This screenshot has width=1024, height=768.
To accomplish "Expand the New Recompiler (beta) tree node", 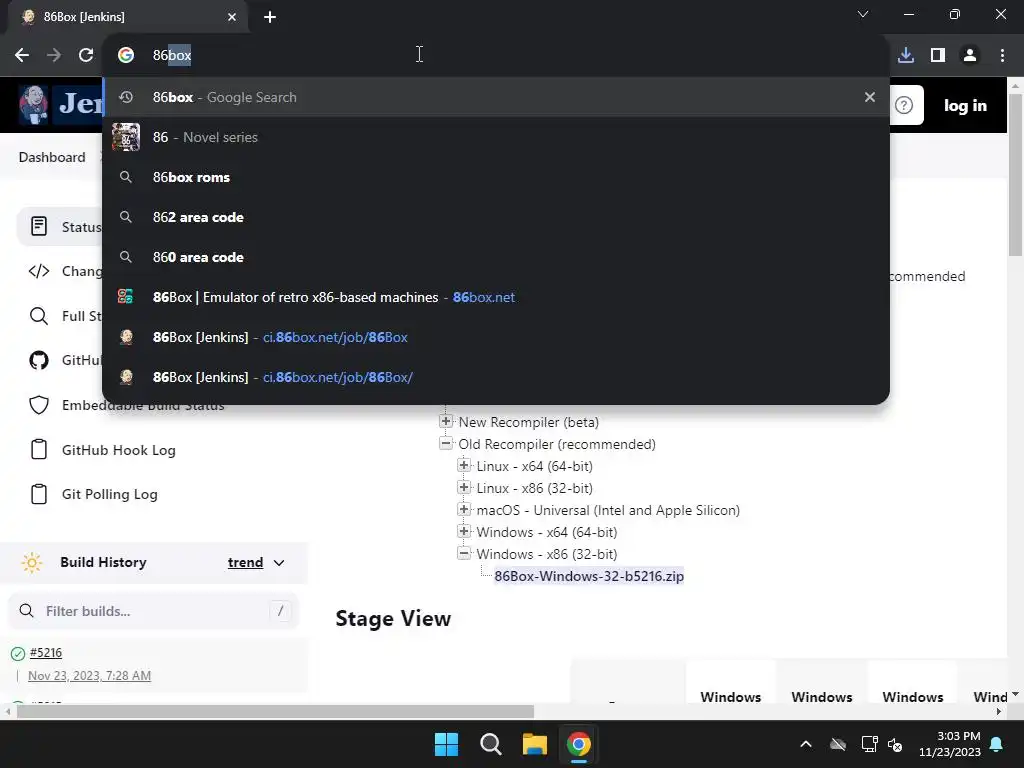I will tap(446, 421).
